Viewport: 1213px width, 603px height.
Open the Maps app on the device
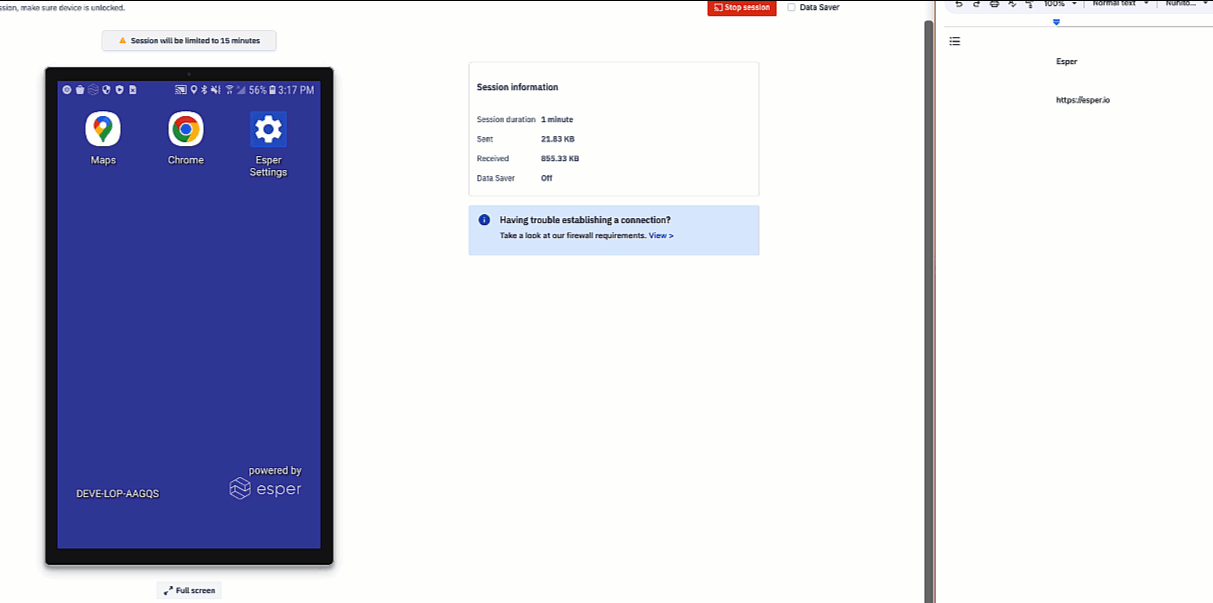click(x=103, y=139)
